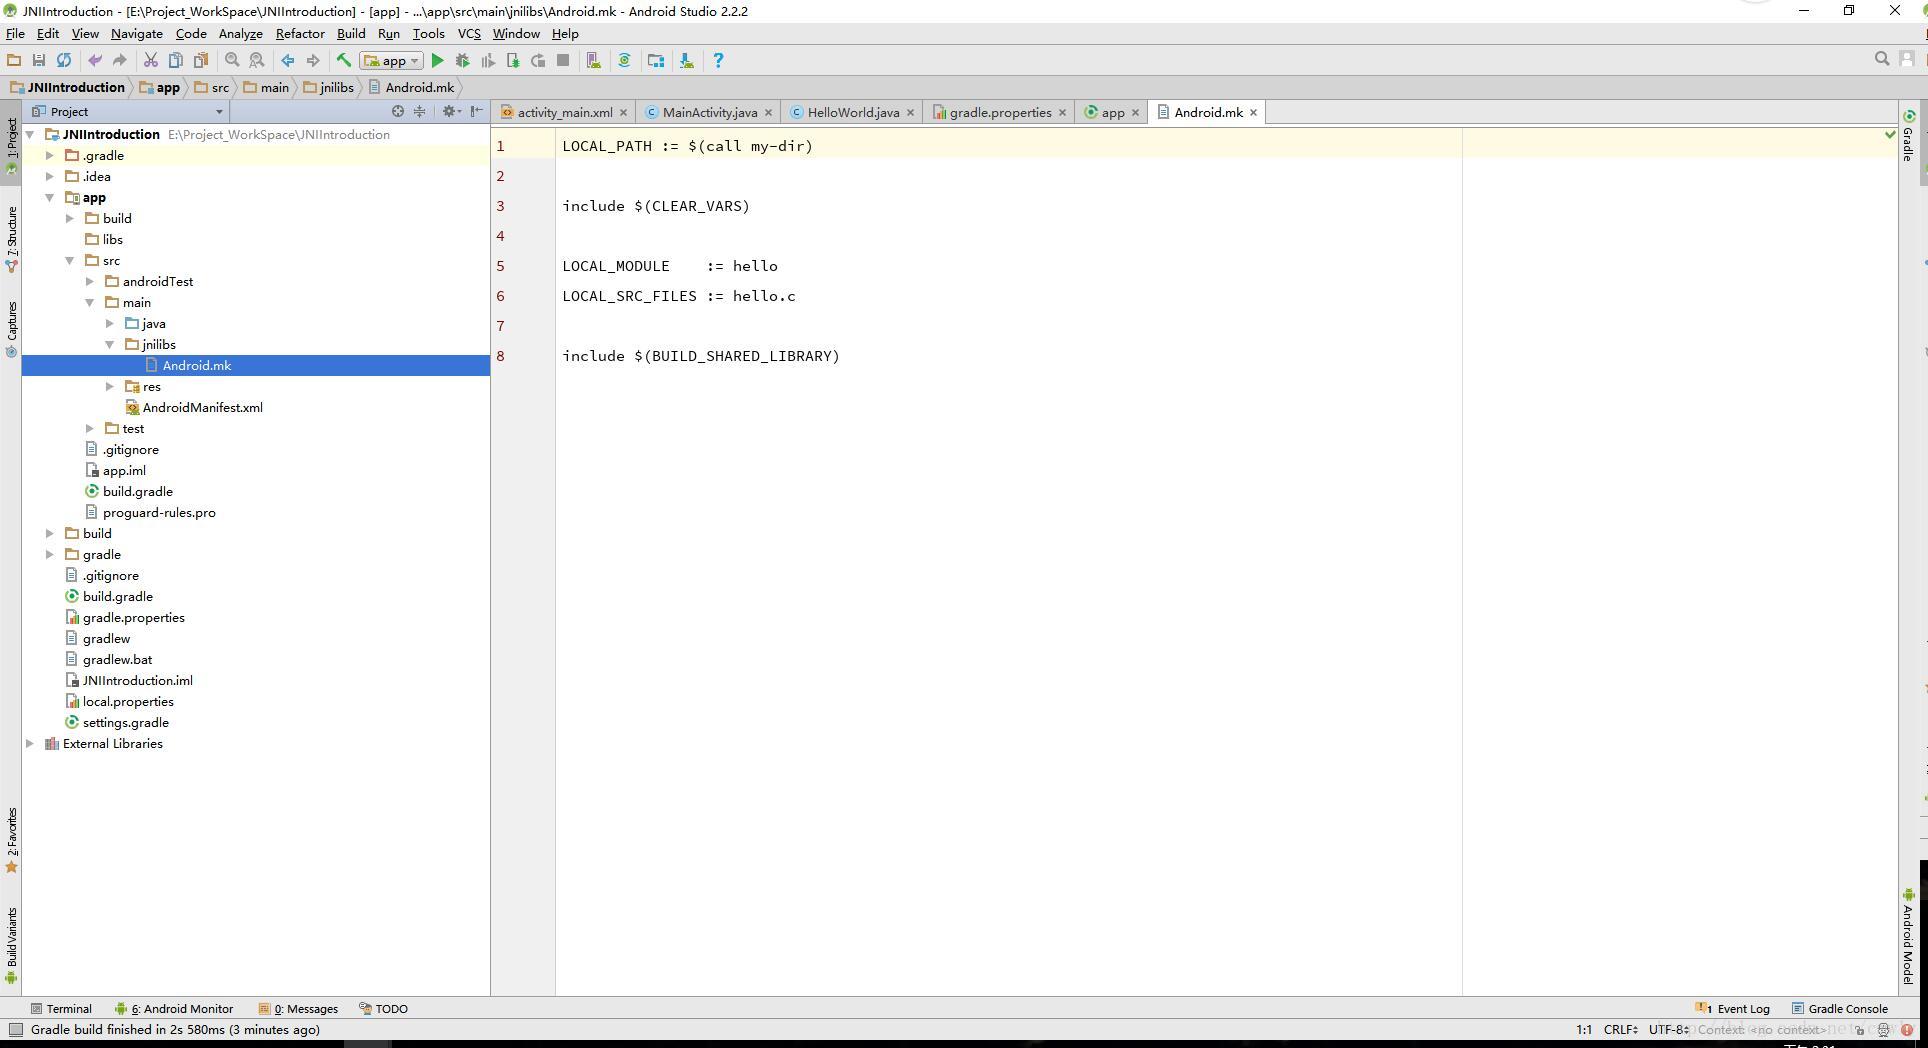Click the Cut scissors icon
The height and width of the screenshot is (1048, 1928).
coord(151,60)
